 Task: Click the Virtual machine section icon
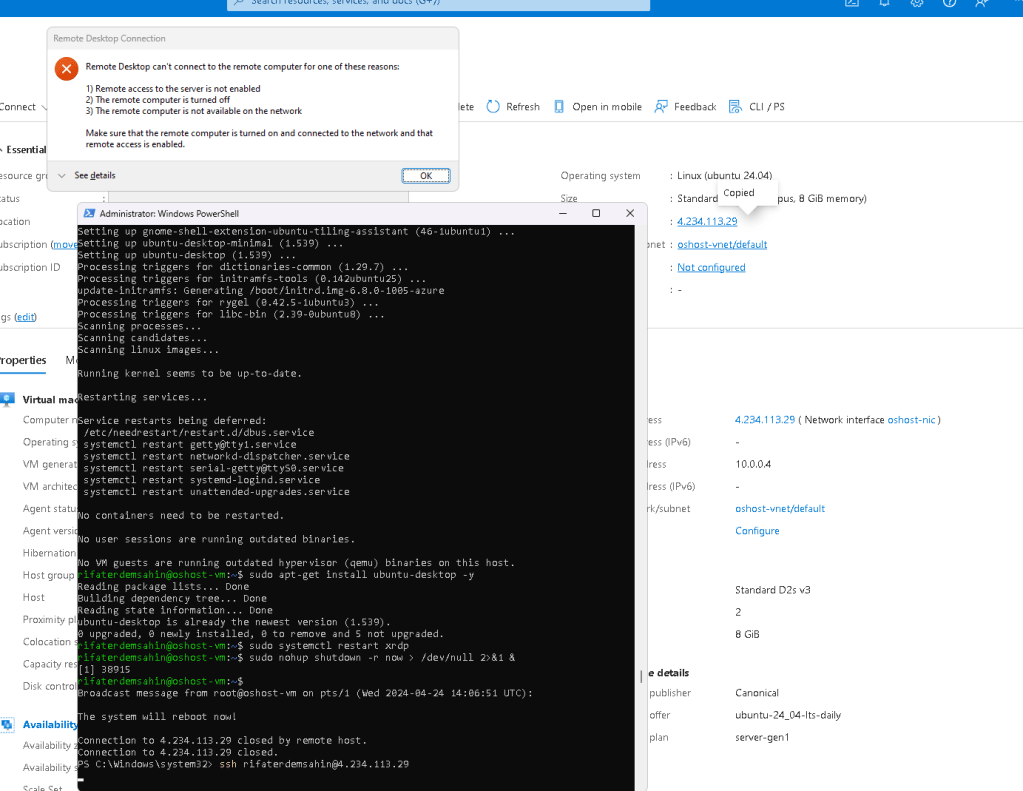click(x=8, y=399)
